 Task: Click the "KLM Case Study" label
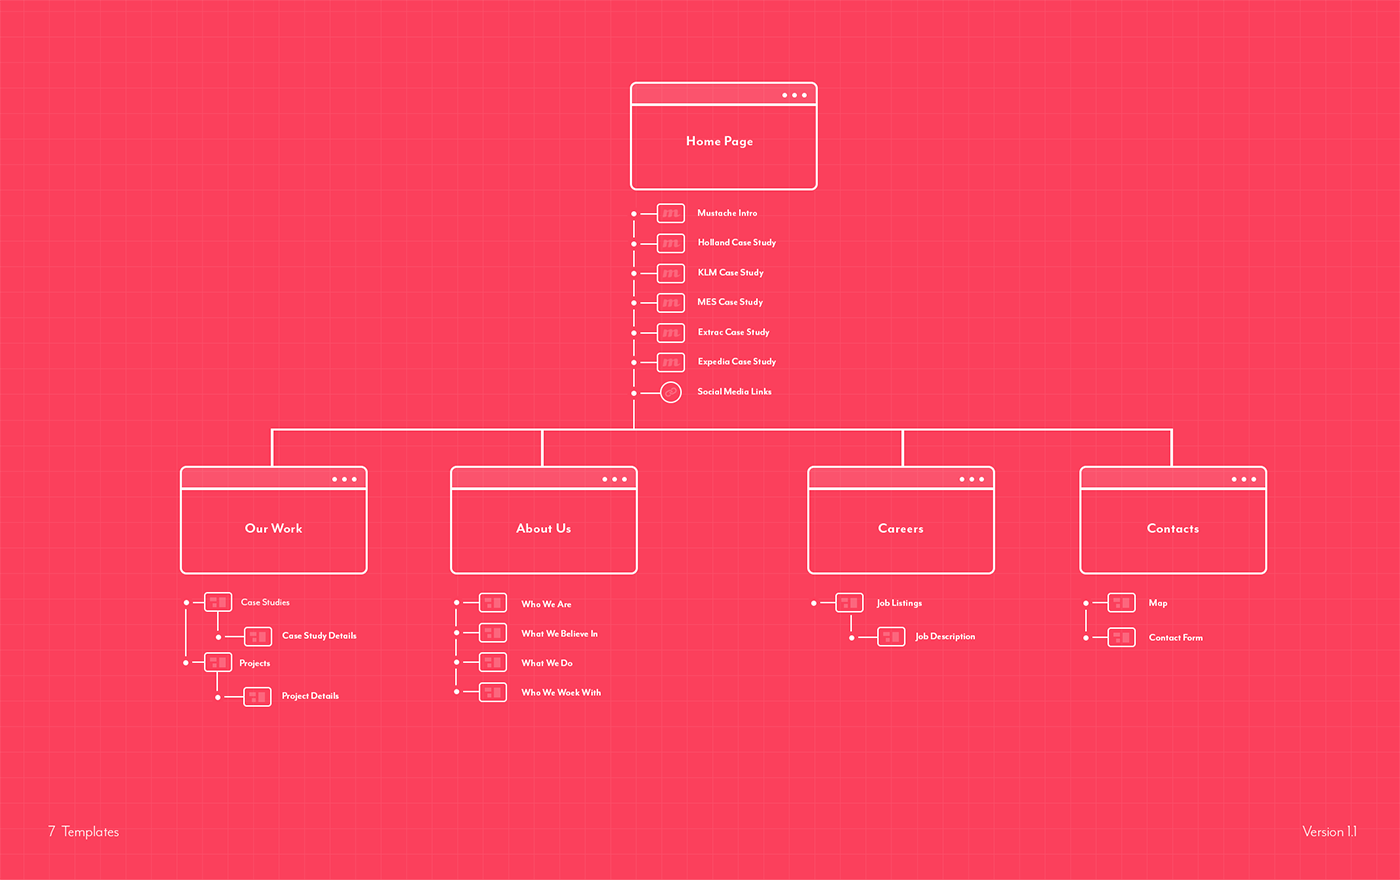tap(731, 273)
